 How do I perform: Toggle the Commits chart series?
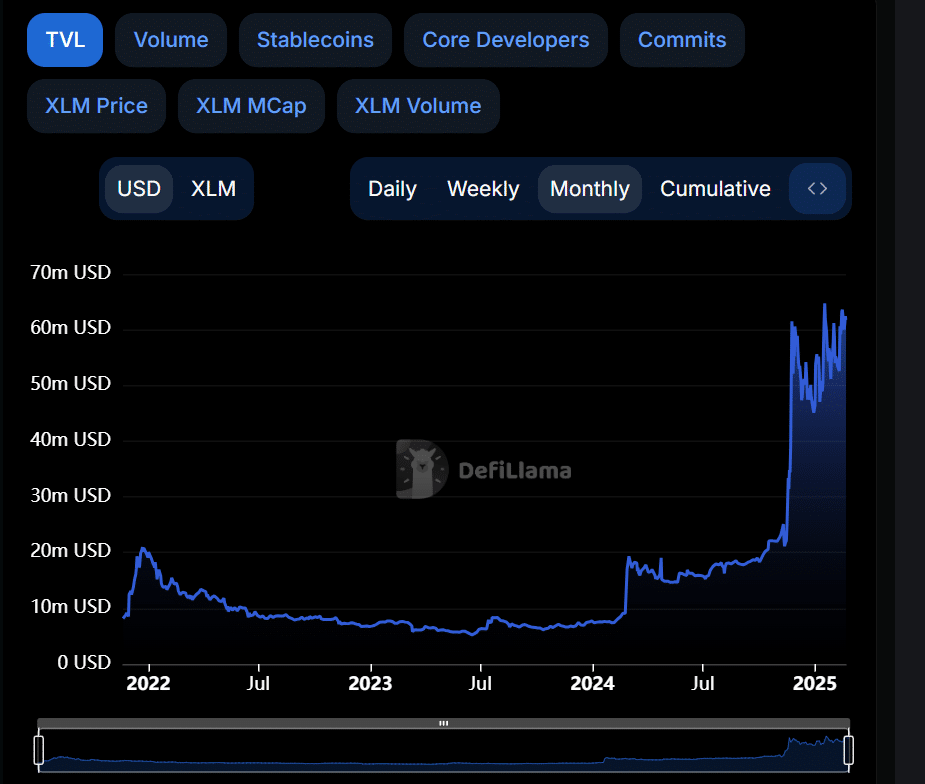click(x=682, y=40)
